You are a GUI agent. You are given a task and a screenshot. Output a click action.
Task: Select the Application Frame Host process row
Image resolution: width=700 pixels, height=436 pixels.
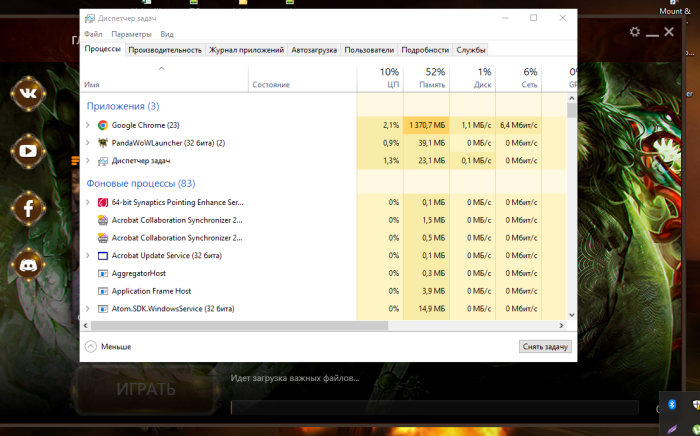click(151, 291)
